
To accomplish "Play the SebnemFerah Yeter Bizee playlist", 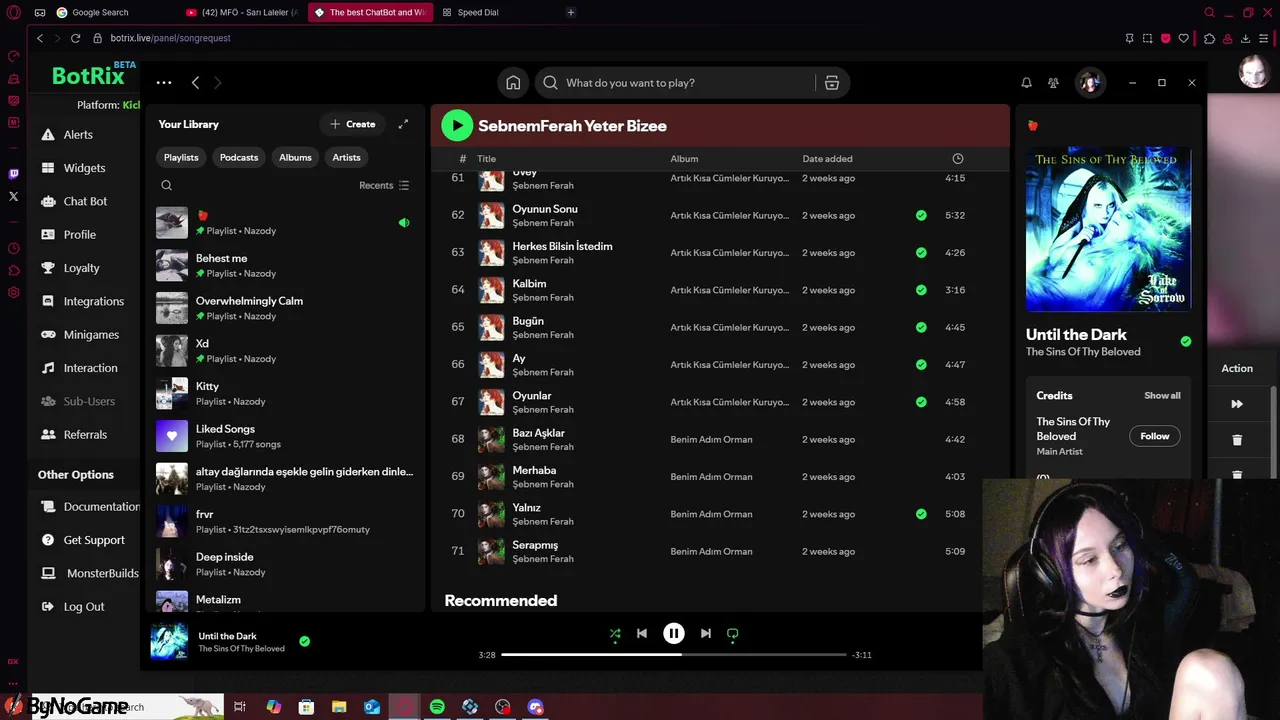I will [x=457, y=126].
